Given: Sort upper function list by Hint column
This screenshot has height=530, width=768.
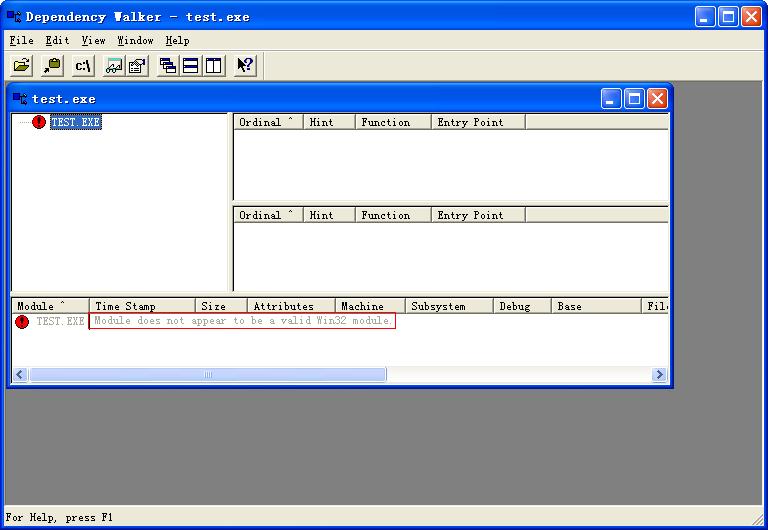Looking at the screenshot, I should pyautogui.click(x=329, y=122).
